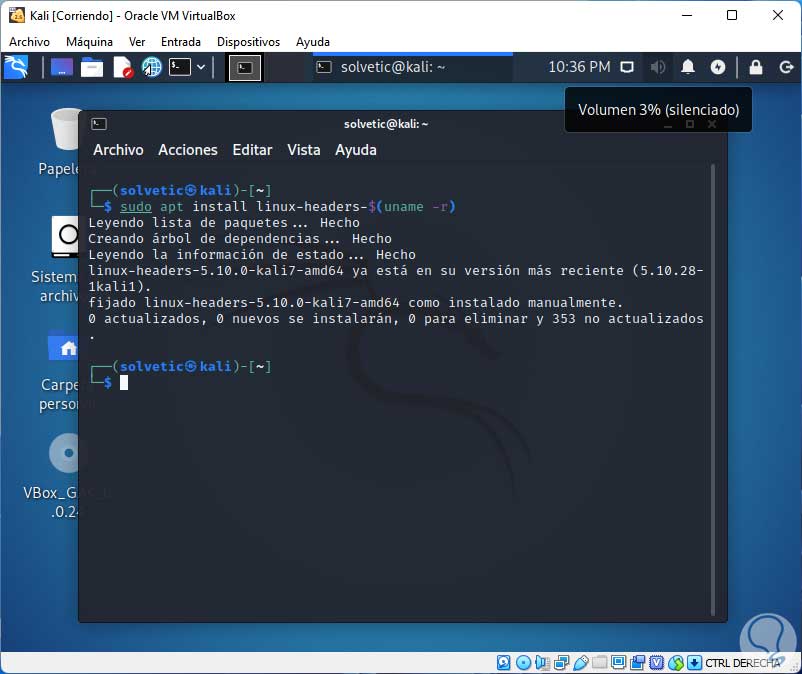Image resolution: width=802 pixels, height=674 pixels.
Task: Open VirtualBox Entrada menu
Action: [x=181, y=42]
